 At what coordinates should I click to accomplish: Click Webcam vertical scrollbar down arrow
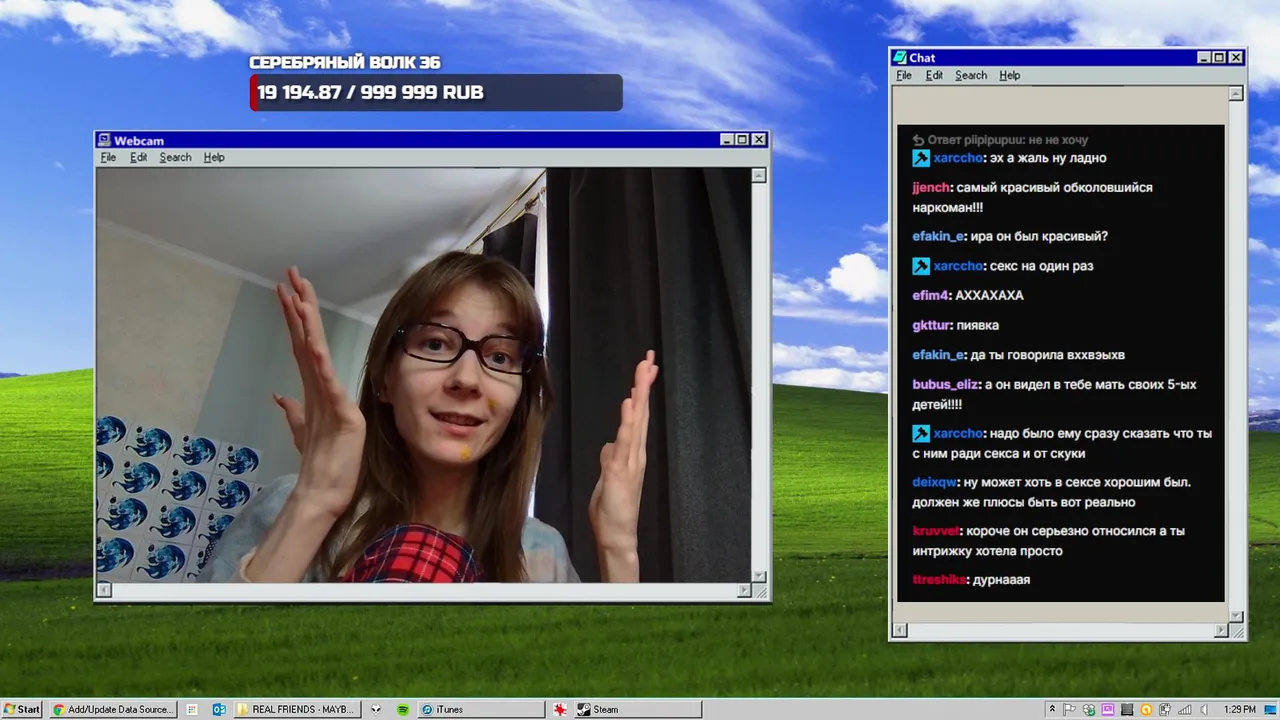click(x=759, y=576)
